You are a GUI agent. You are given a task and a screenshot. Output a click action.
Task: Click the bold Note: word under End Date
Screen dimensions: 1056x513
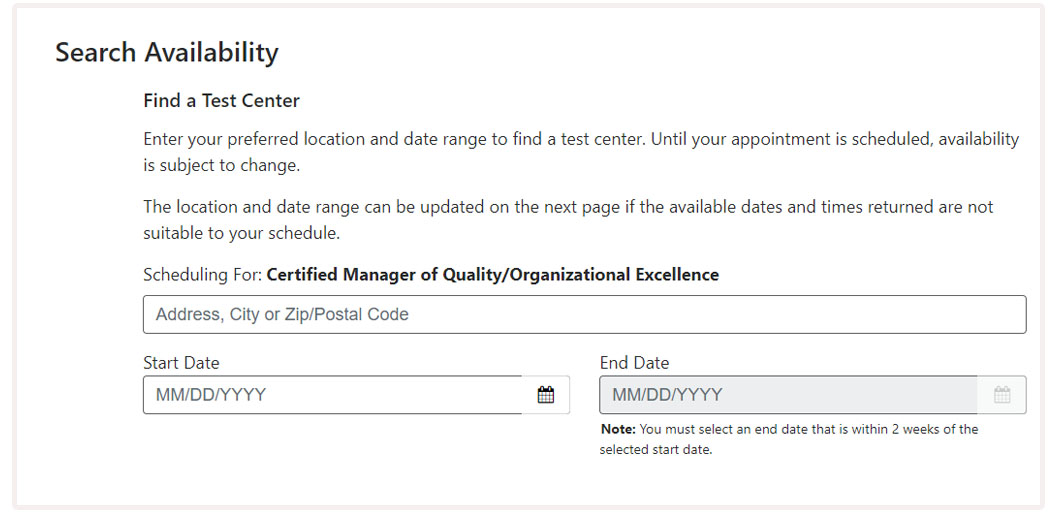618,429
